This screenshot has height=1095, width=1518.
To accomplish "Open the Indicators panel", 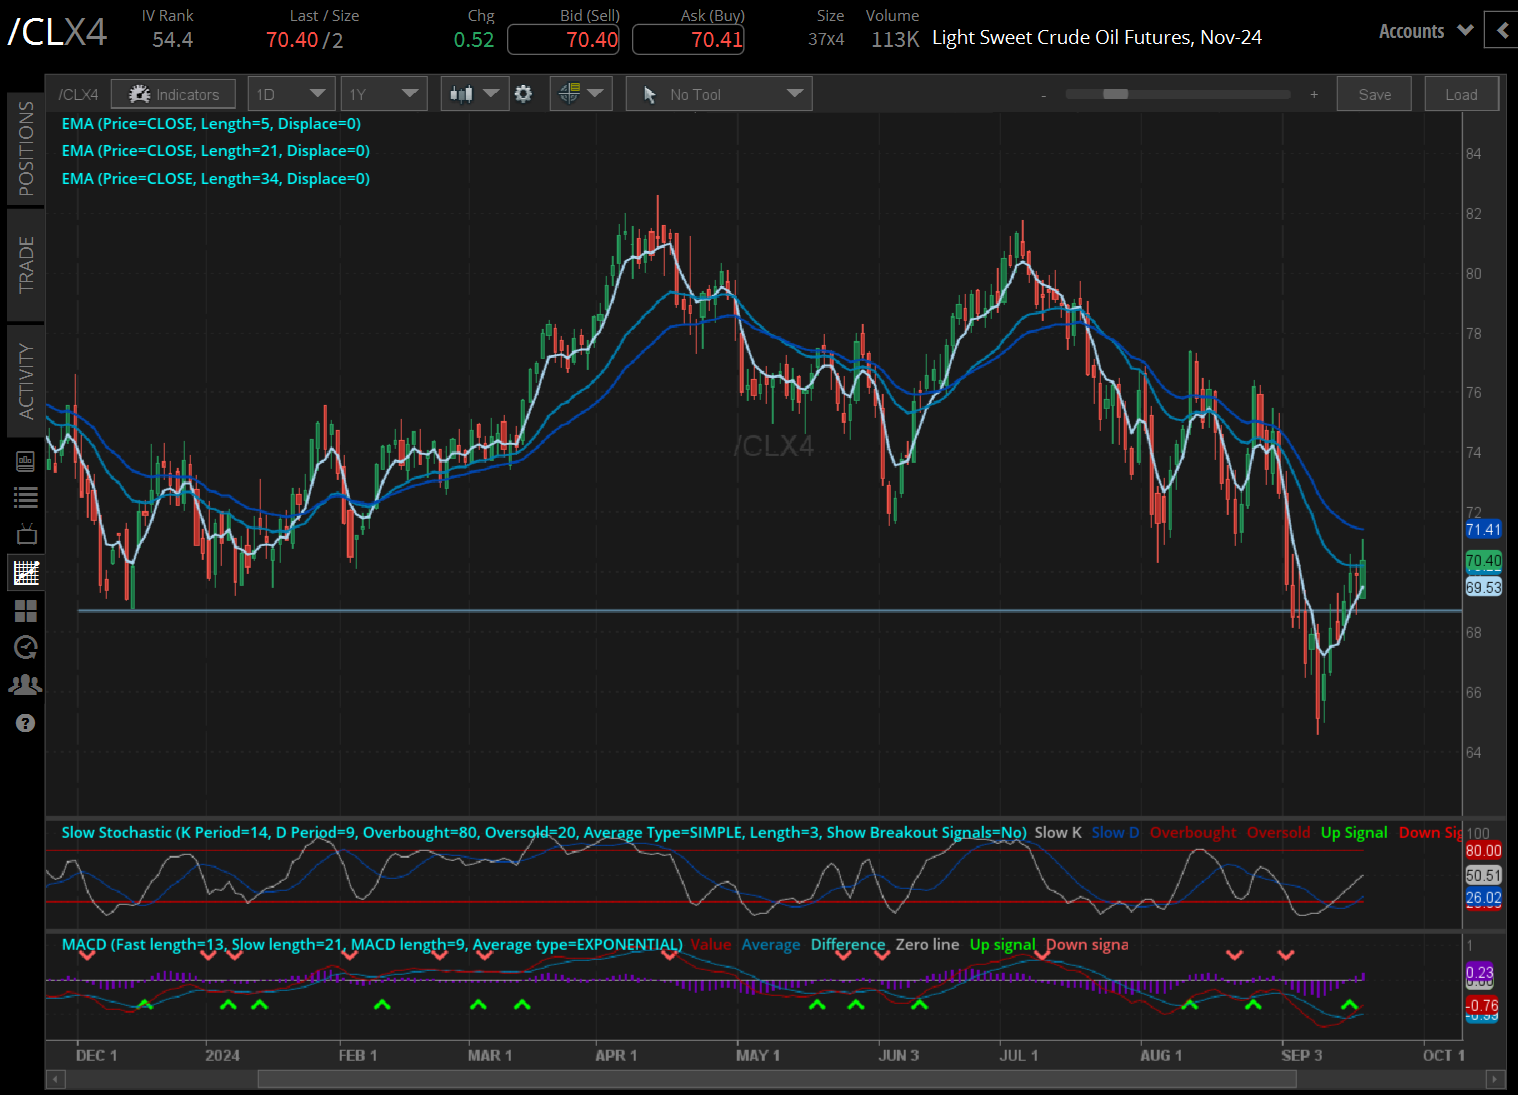I will click(x=173, y=94).
